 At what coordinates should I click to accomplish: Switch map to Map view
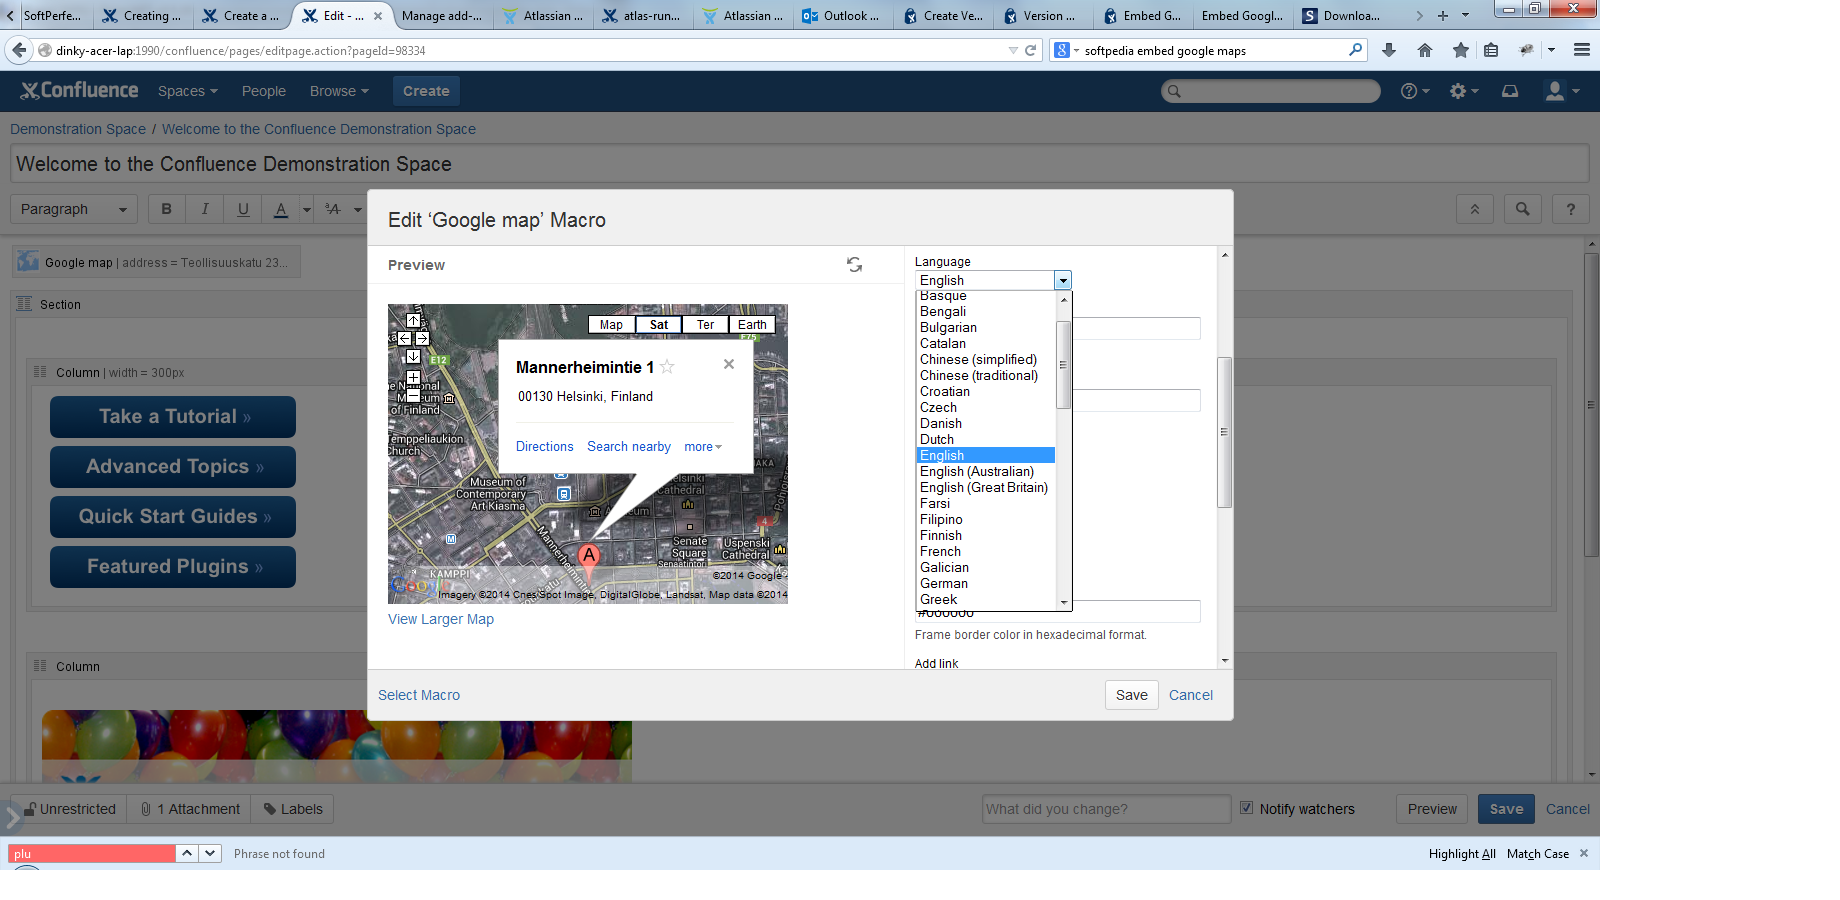pyautogui.click(x=611, y=324)
